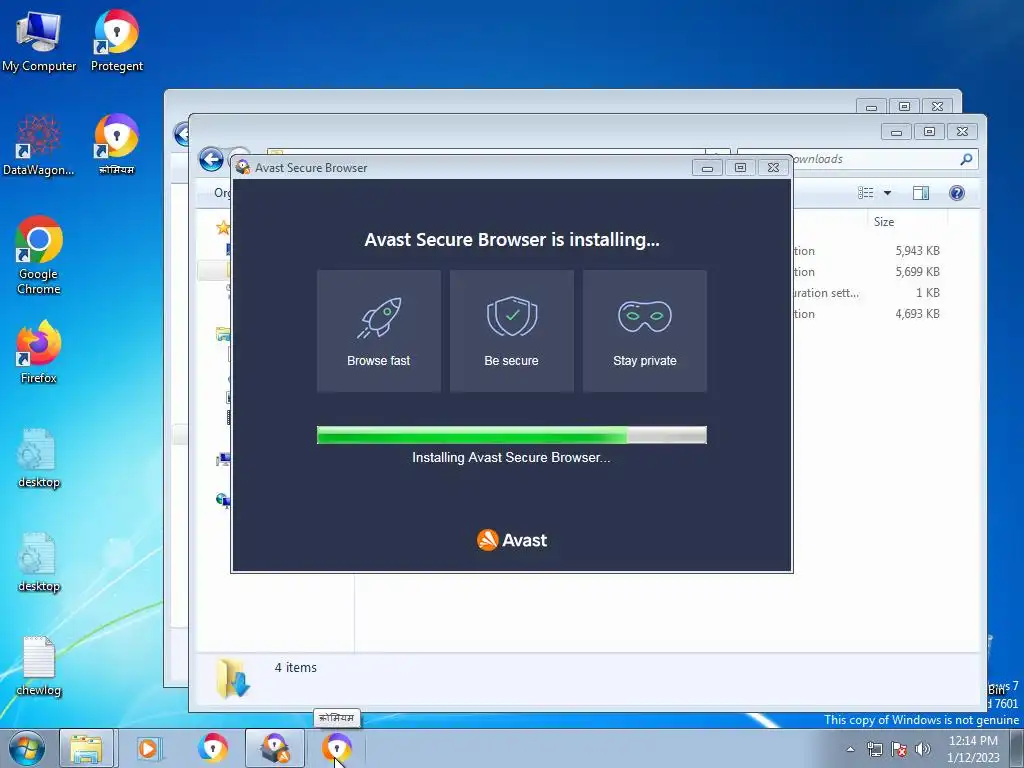The width and height of the screenshot is (1024, 768).
Task: Open the Protegent browser taskbar icon
Action: (x=213, y=748)
